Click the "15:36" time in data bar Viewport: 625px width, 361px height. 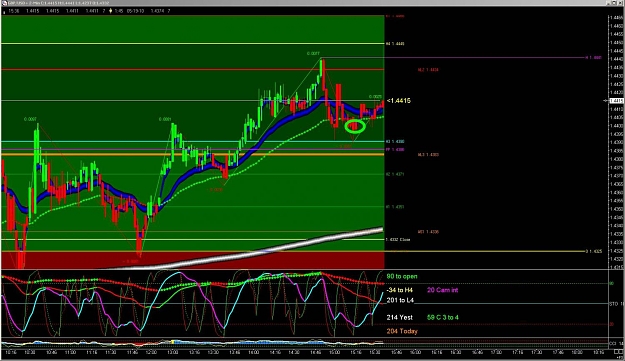(14, 11)
